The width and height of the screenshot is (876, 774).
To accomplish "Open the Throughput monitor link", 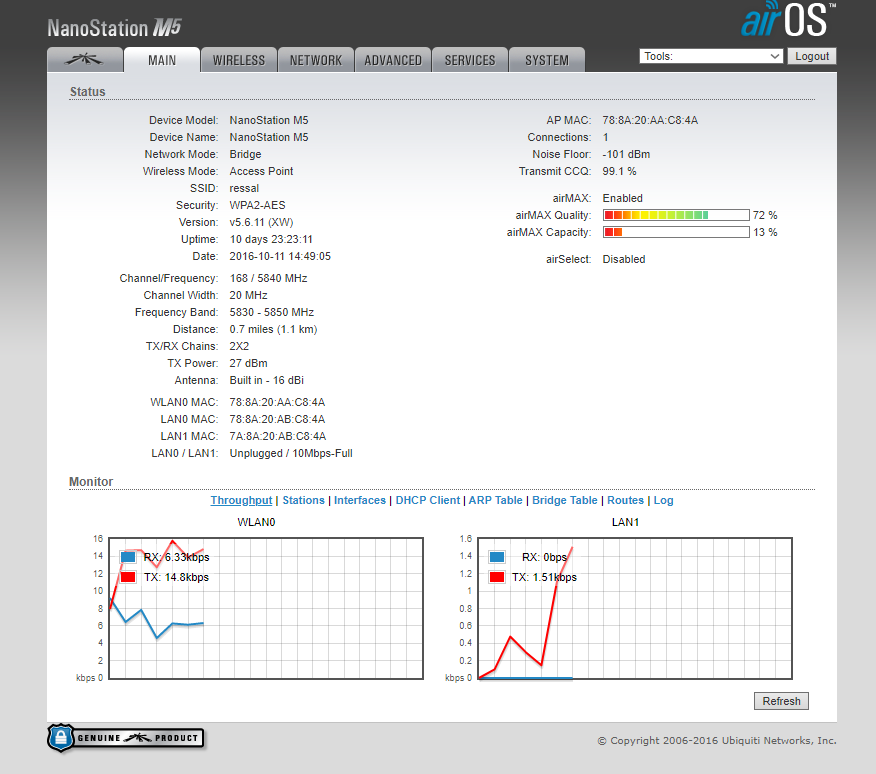I will click(241, 500).
